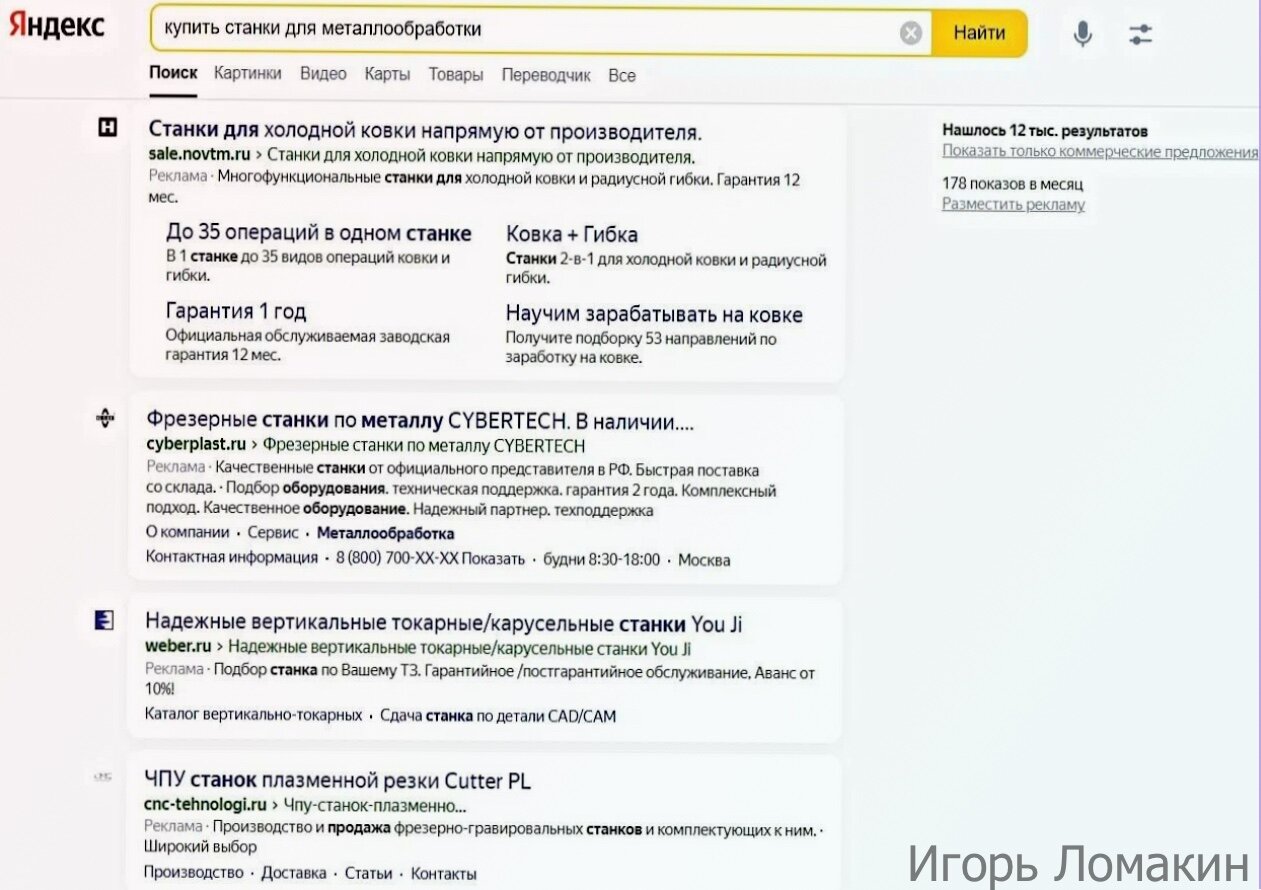The width and height of the screenshot is (1261, 890).
Task: Open the weber.ru favicon icon
Action: point(104,621)
